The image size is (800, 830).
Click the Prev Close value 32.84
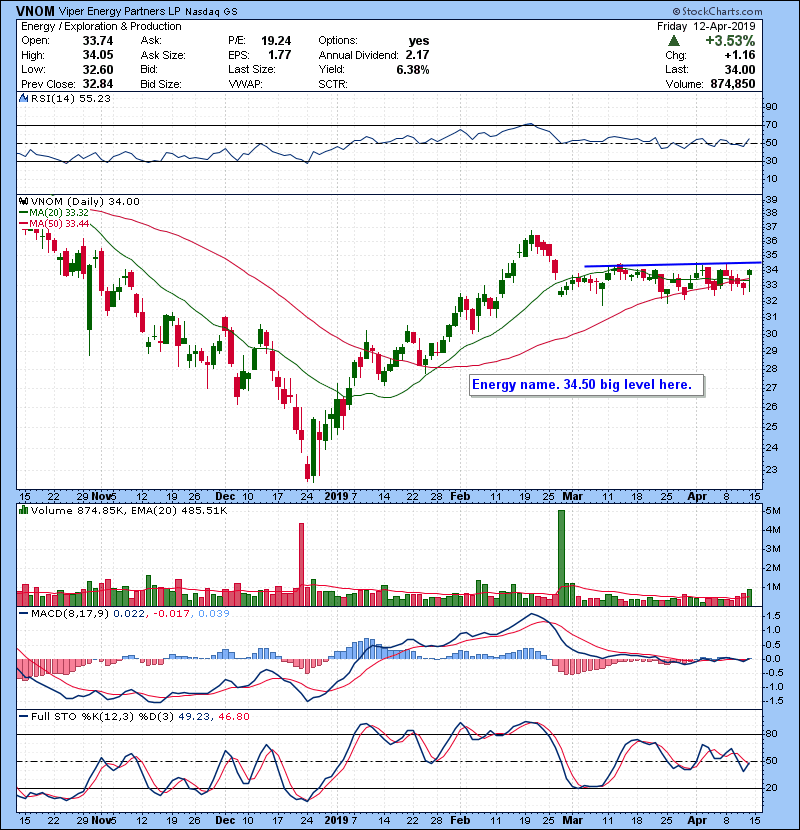(98, 84)
